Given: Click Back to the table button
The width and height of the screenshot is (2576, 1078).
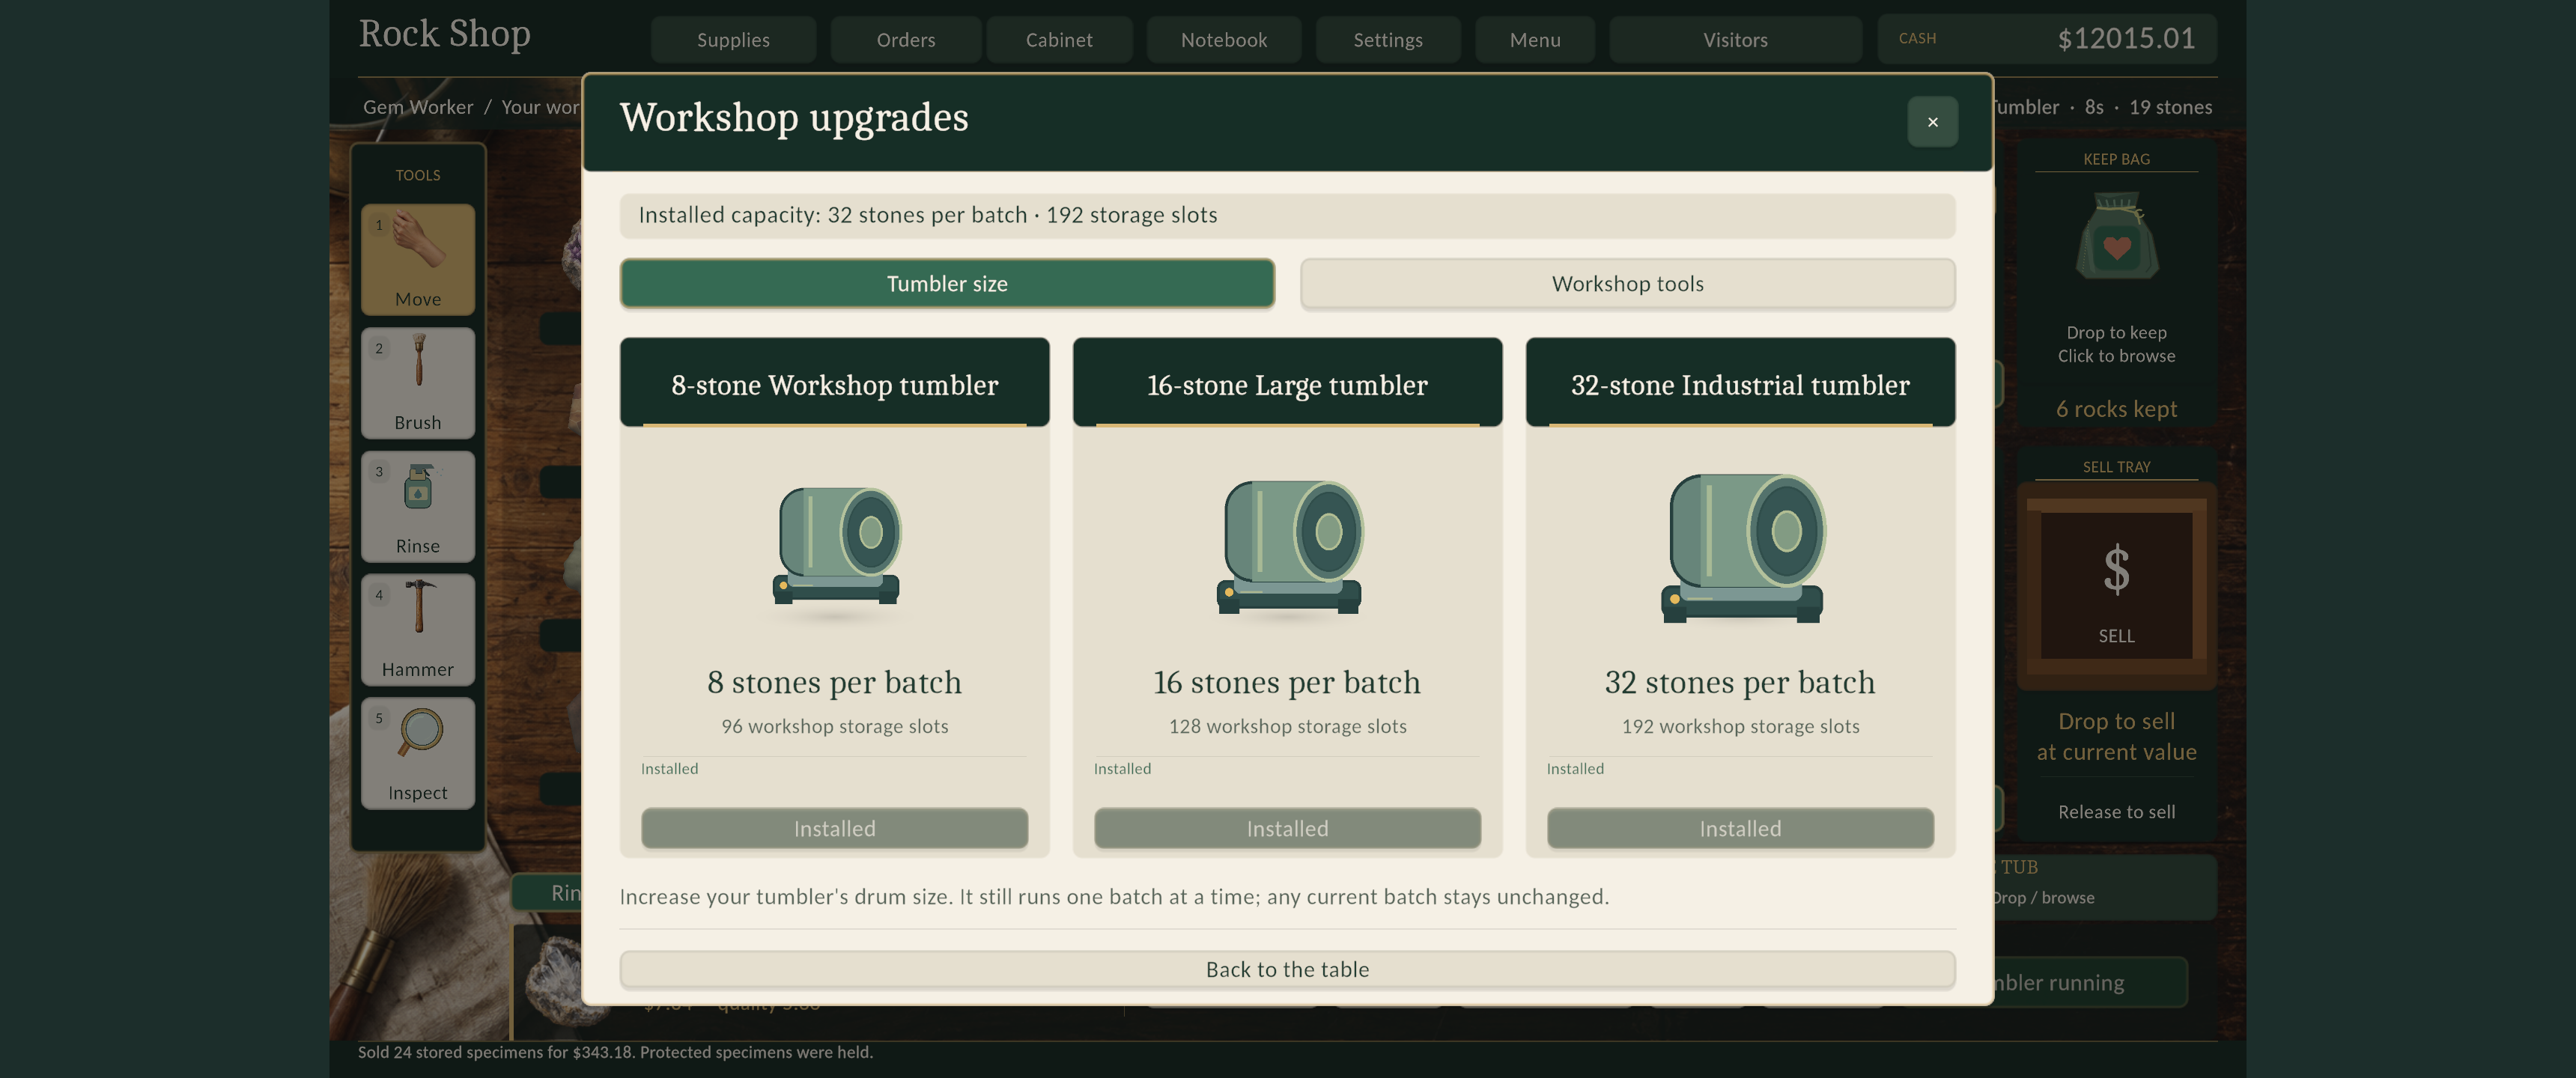Looking at the screenshot, I should click(1288, 970).
